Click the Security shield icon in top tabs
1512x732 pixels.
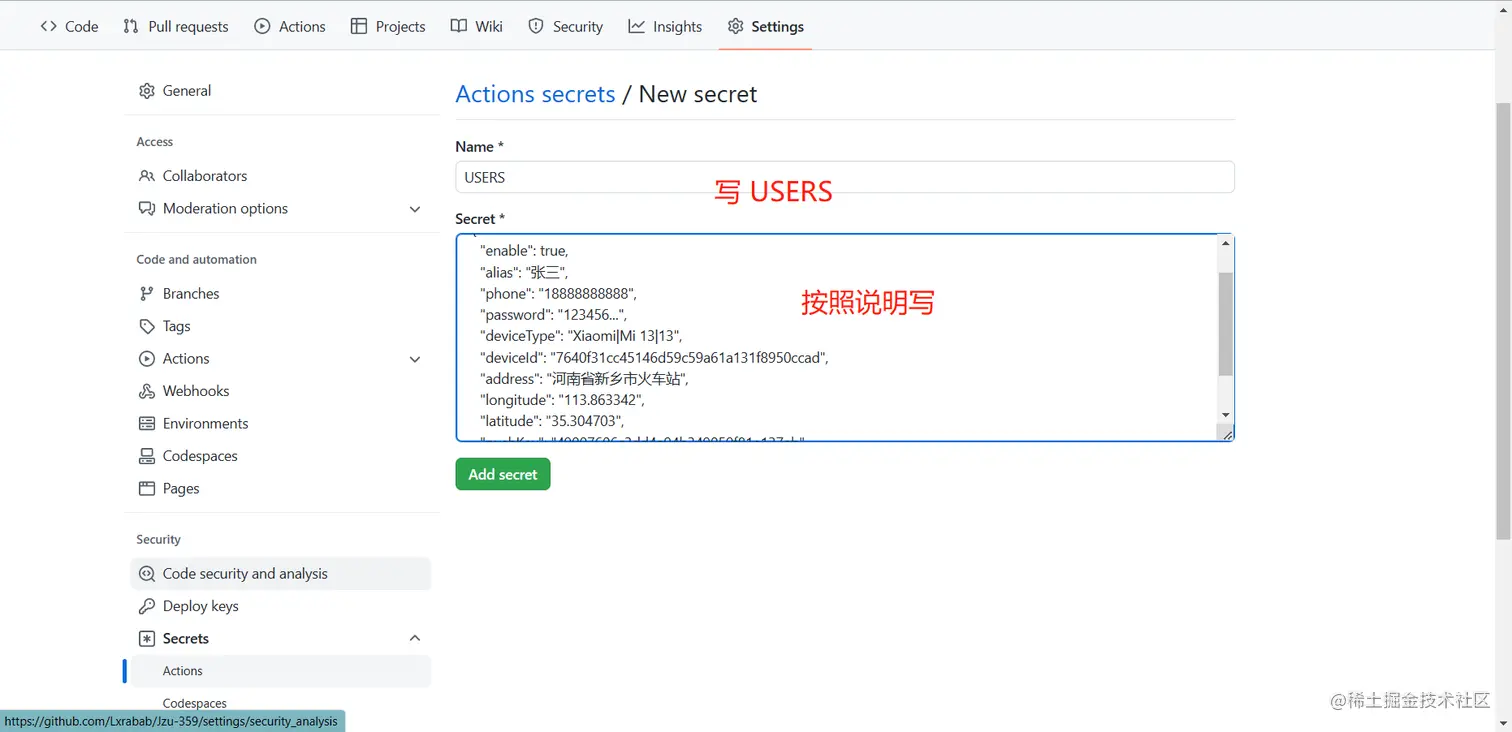[x=536, y=27]
